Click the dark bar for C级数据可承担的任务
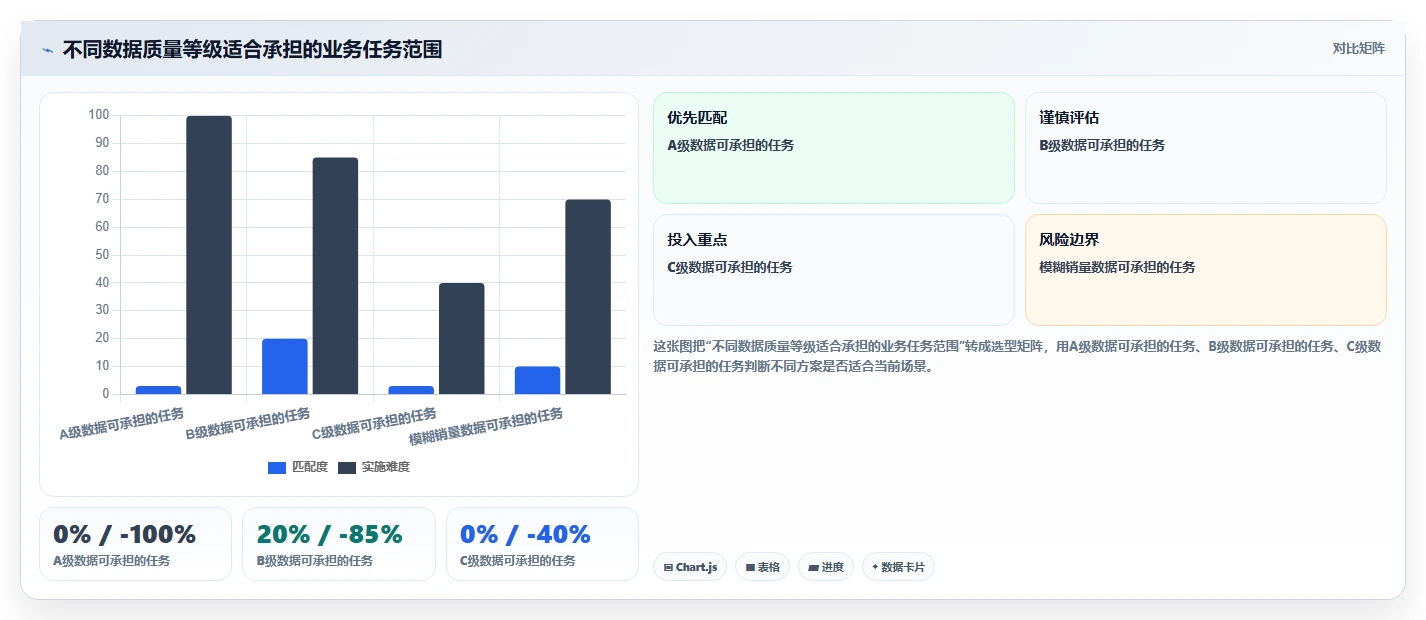This screenshot has height=620, width=1426. 461,338
